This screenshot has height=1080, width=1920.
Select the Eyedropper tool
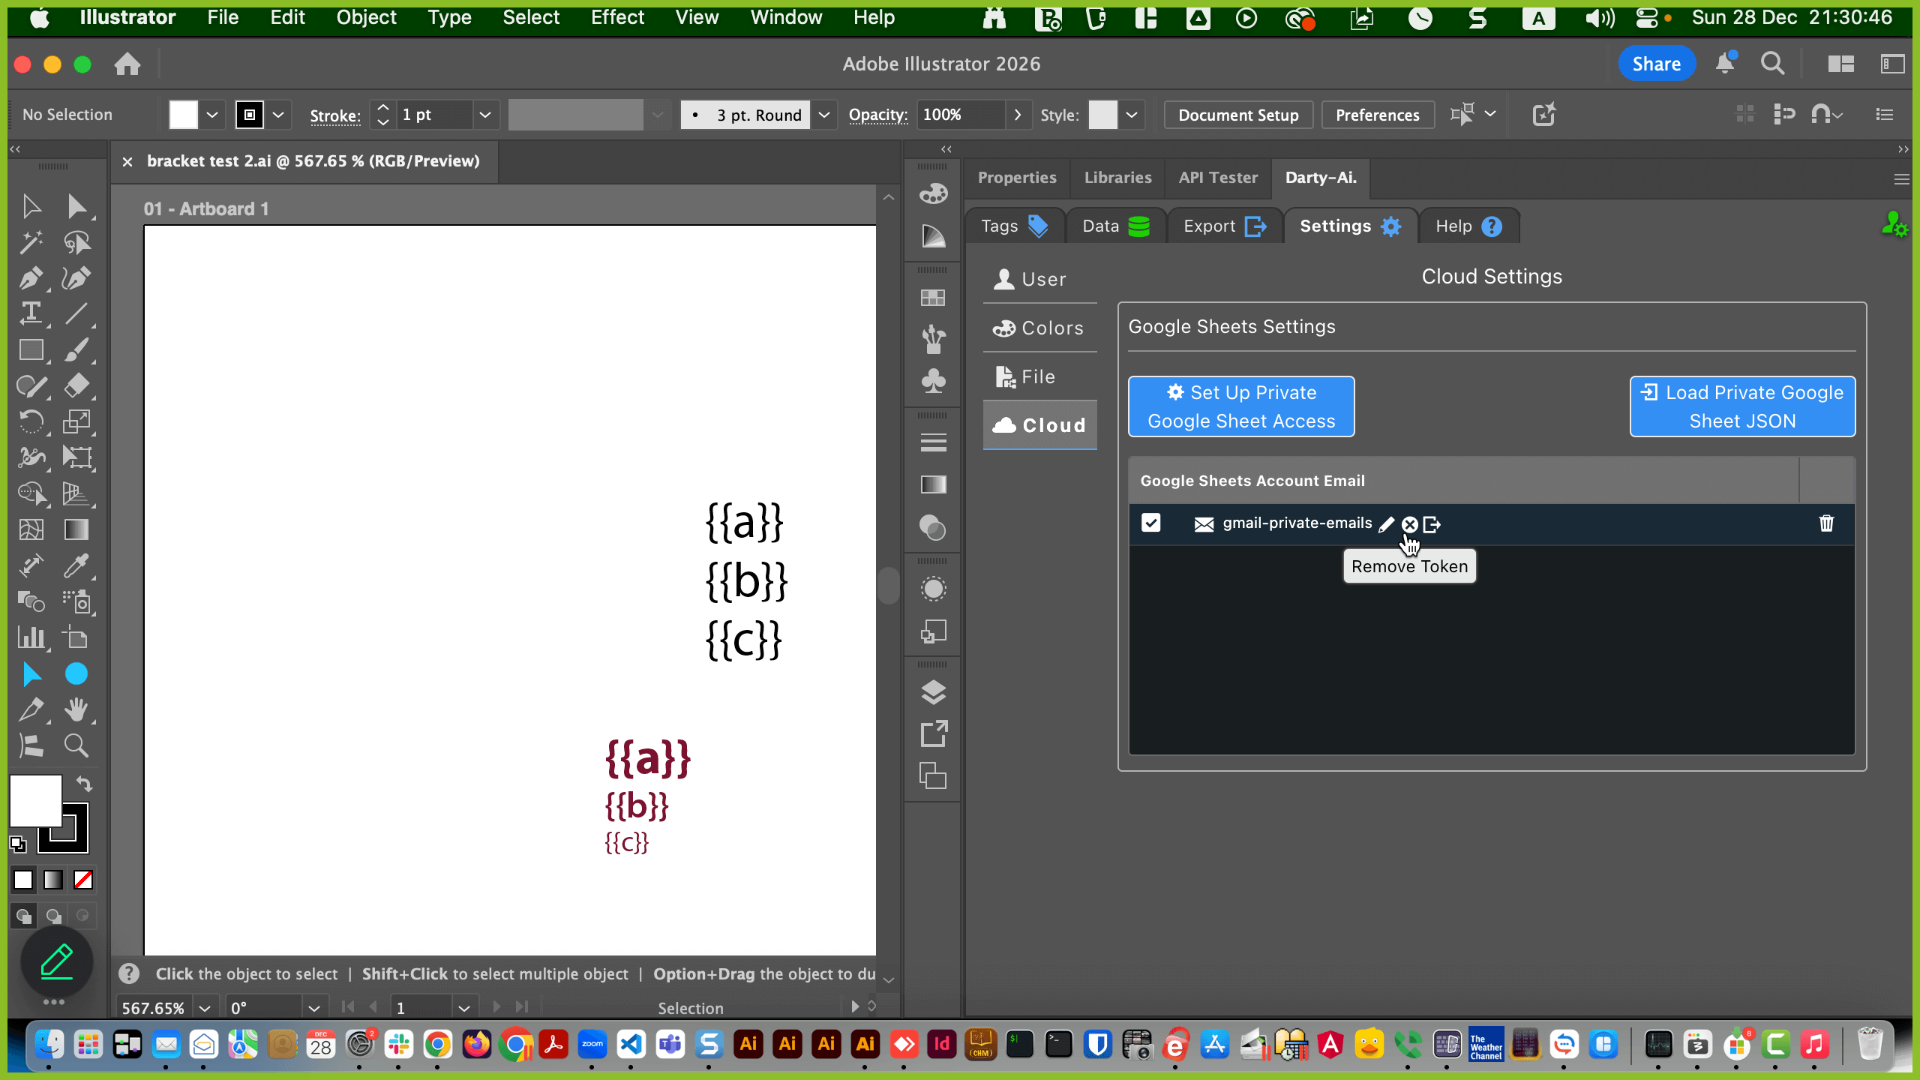[x=76, y=566]
